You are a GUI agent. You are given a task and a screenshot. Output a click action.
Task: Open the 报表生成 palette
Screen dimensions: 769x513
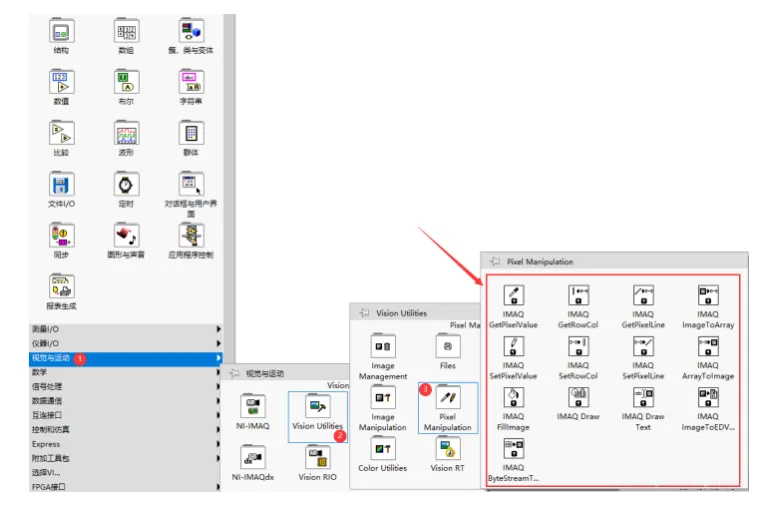coord(62,287)
